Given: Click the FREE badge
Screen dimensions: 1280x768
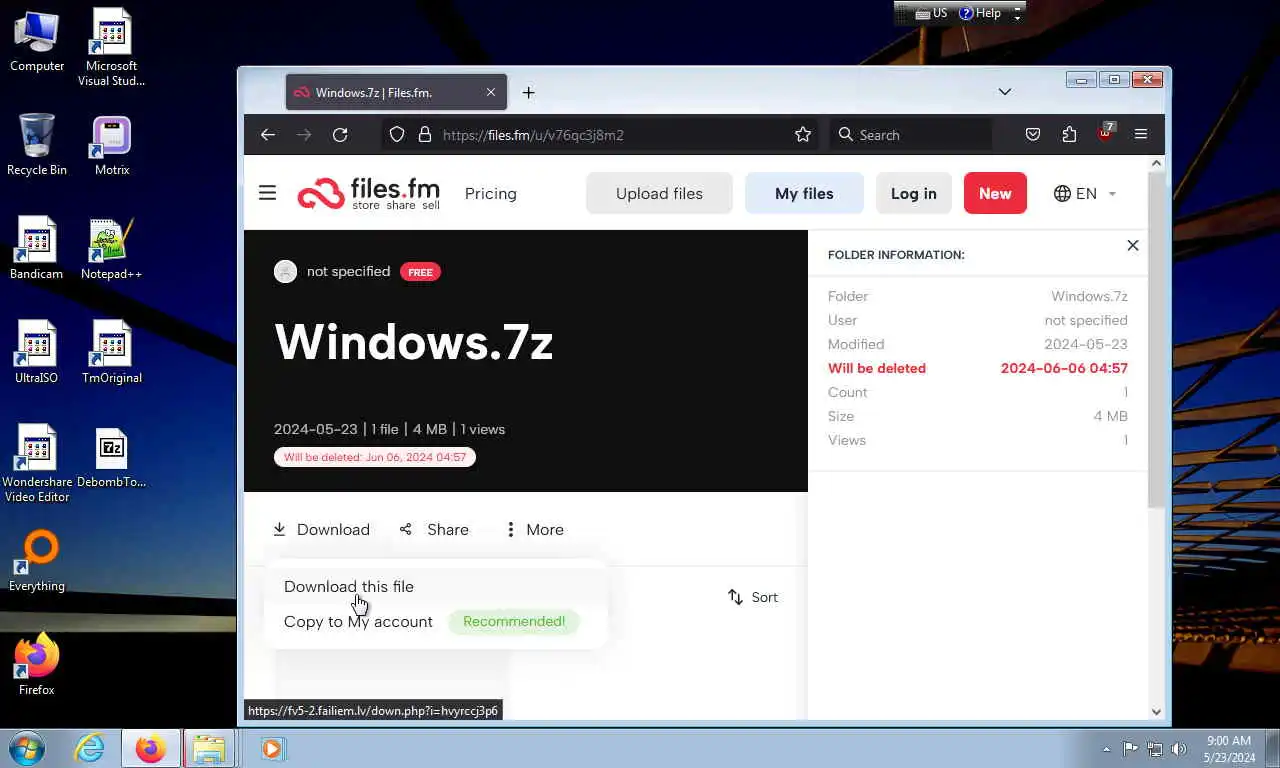Looking at the screenshot, I should pos(420,272).
